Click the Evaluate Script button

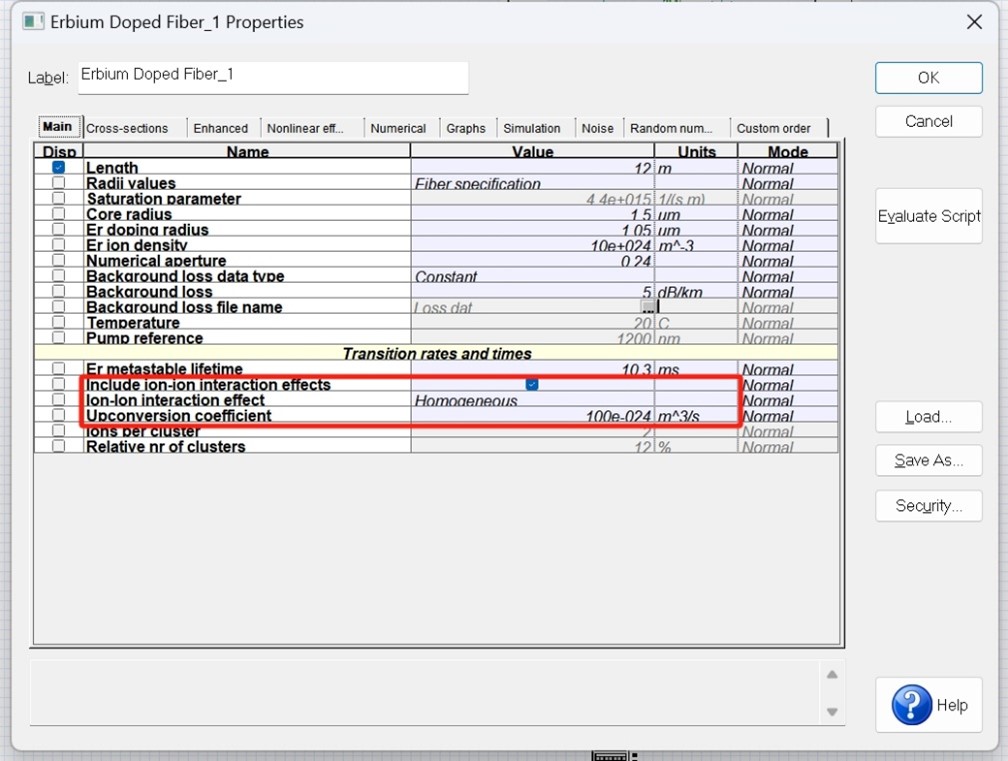(x=928, y=216)
